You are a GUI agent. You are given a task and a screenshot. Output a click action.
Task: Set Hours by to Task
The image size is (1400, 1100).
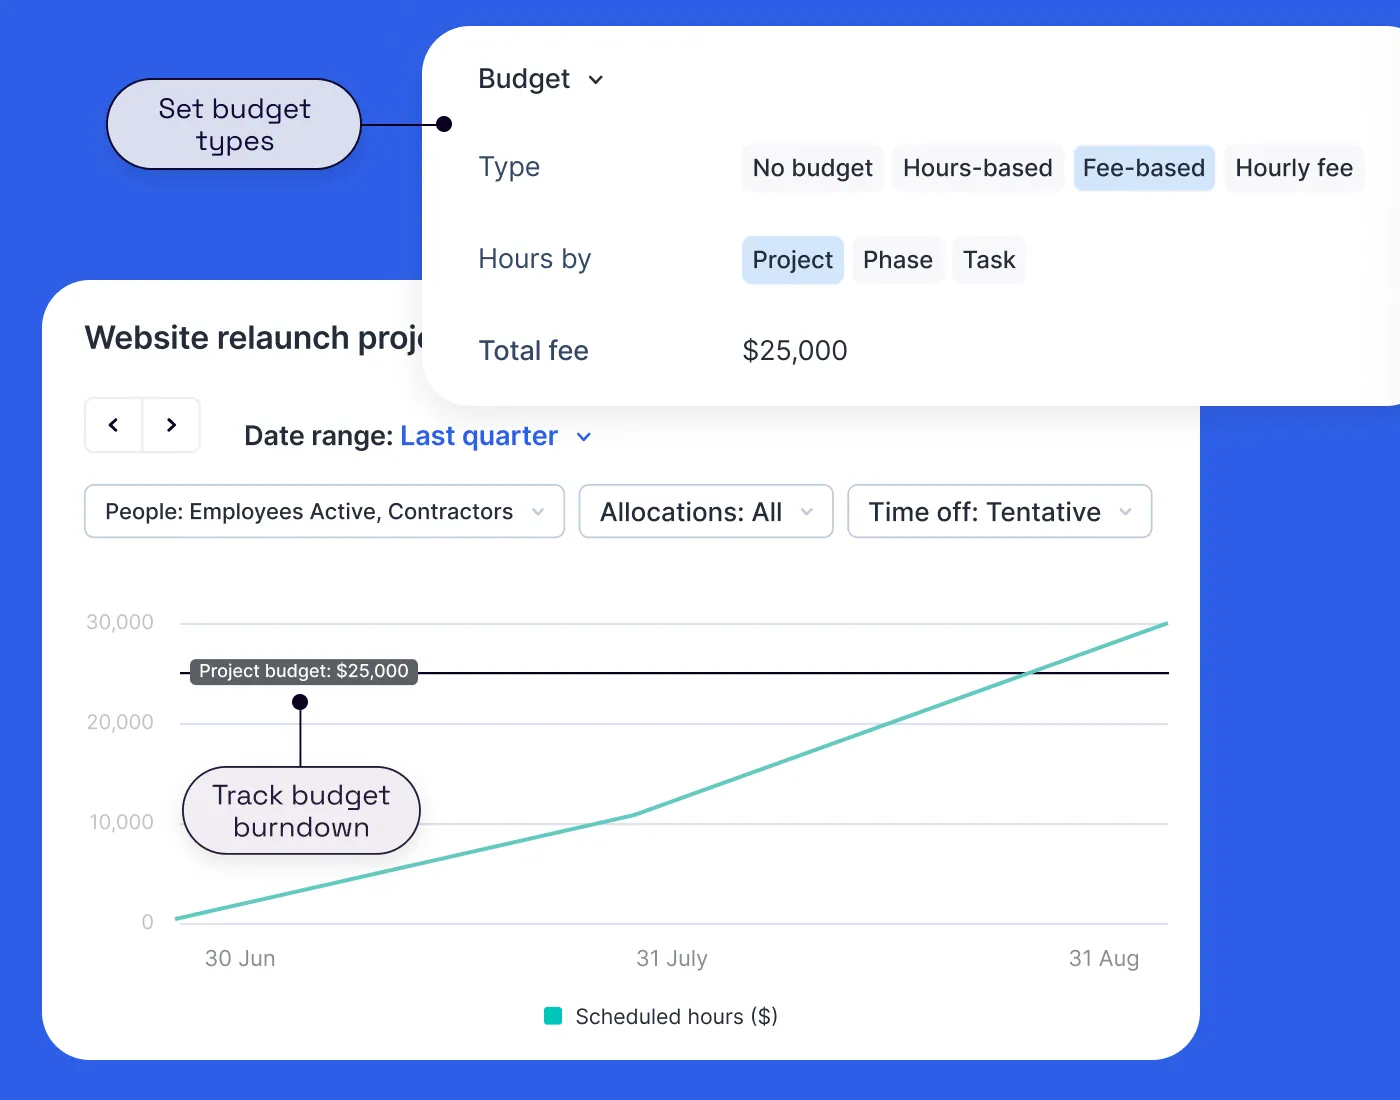[x=989, y=260]
